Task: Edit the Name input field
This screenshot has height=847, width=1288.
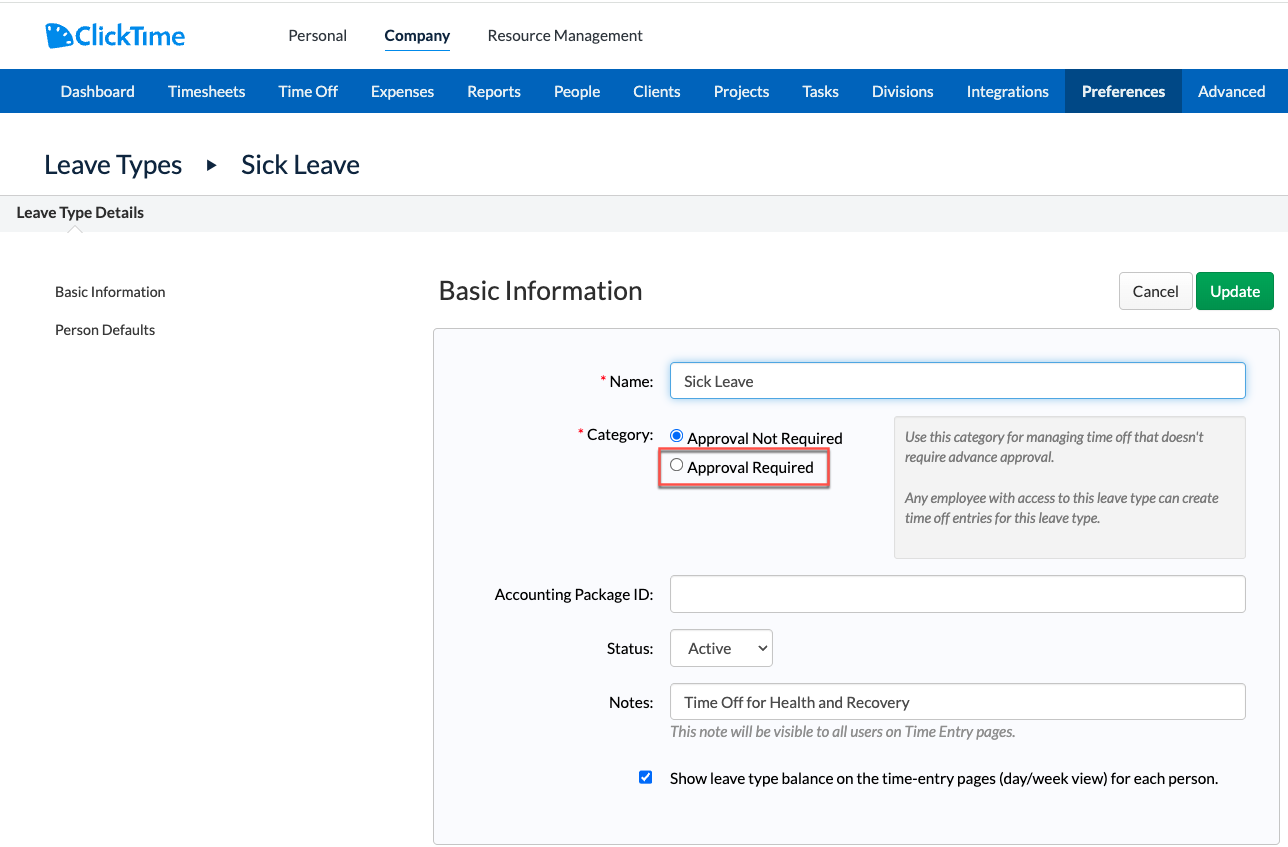Action: click(957, 381)
